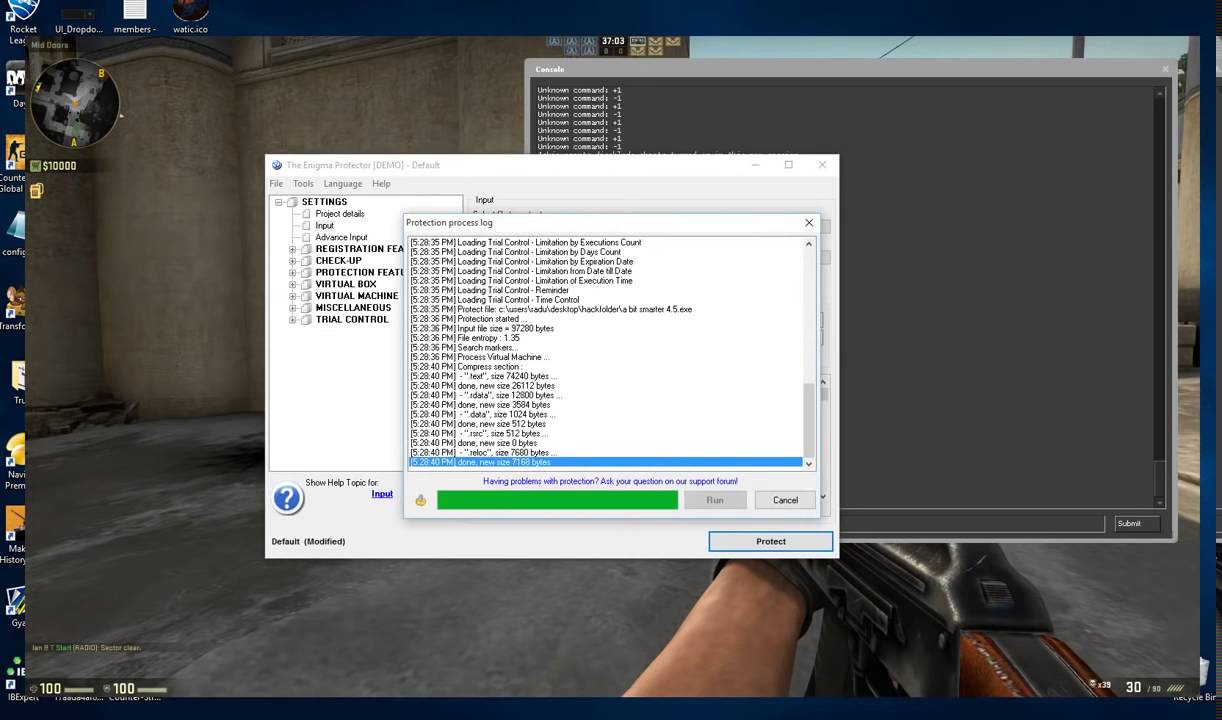Expand the CHECK-UP tree node
The height and width of the screenshot is (720, 1222).
coord(293,261)
